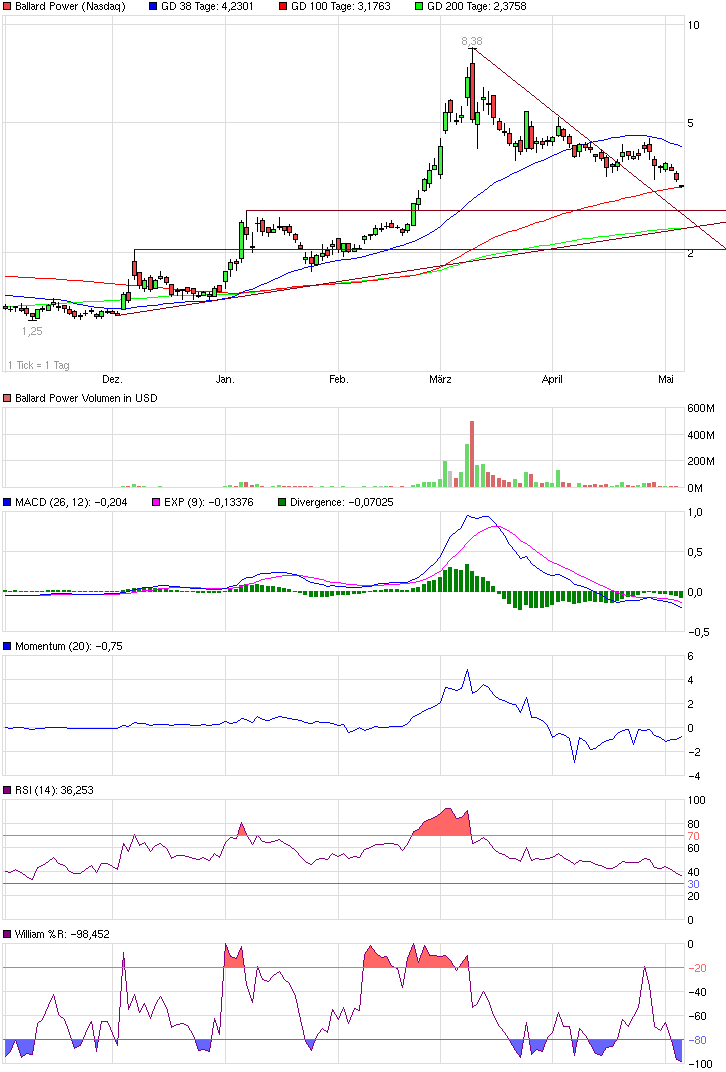Click the price axis value 5
Screen dimensions: 726x1072
690,123
